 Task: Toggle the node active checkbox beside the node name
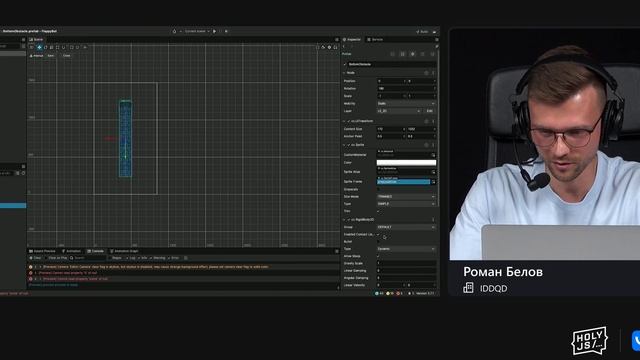coord(345,64)
